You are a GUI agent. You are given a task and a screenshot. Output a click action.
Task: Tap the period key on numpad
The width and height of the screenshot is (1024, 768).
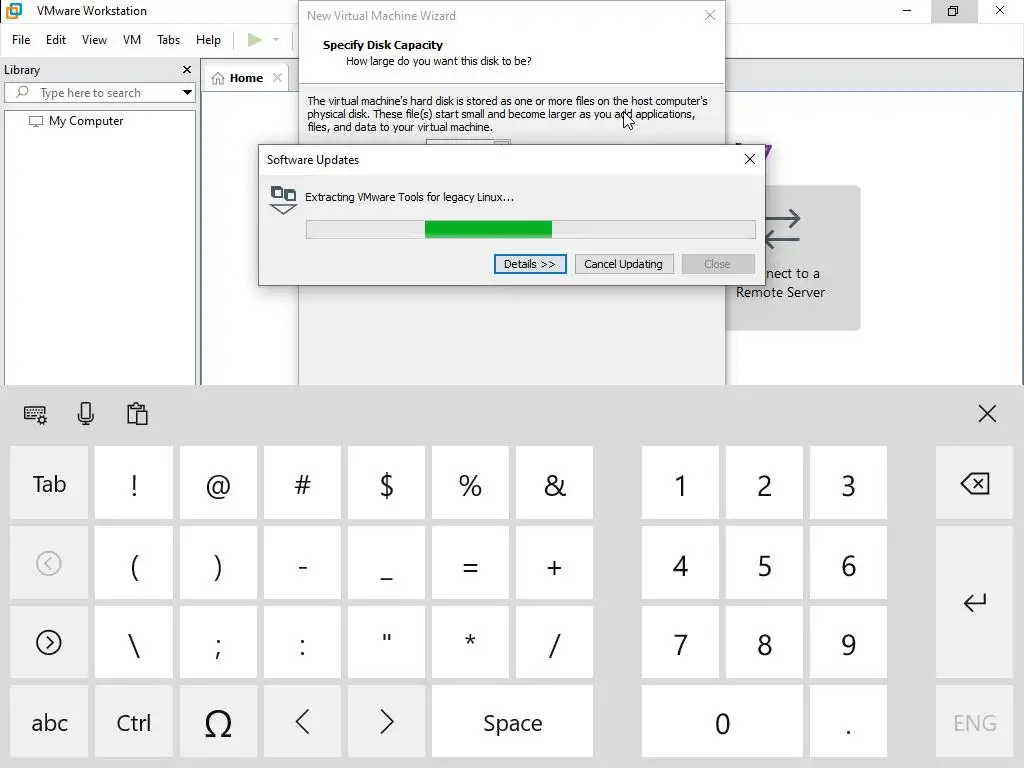pyautogui.click(x=848, y=722)
